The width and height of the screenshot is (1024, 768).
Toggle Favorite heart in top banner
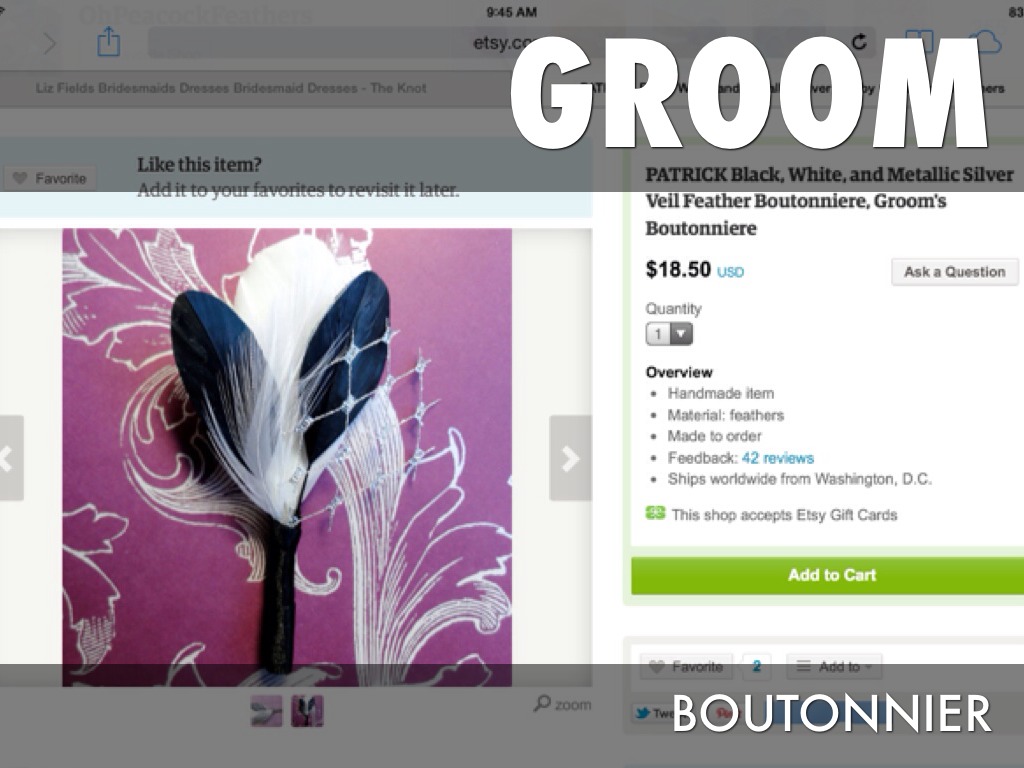click(50, 178)
